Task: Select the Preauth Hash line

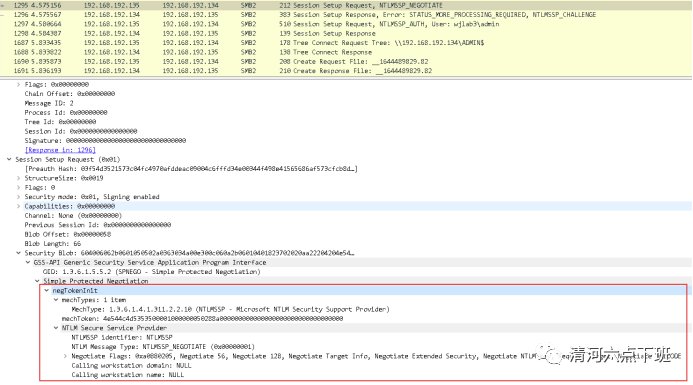Action: 191,169
